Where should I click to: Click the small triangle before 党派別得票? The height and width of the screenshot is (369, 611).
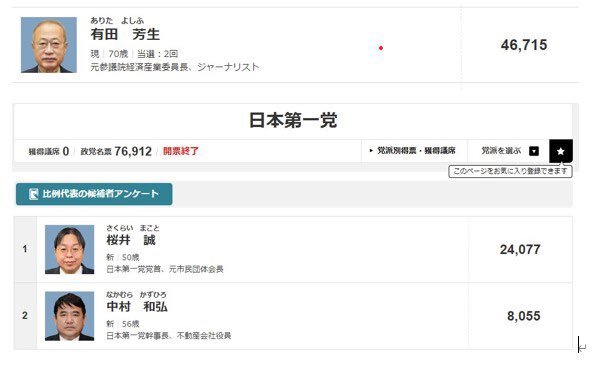point(371,150)
